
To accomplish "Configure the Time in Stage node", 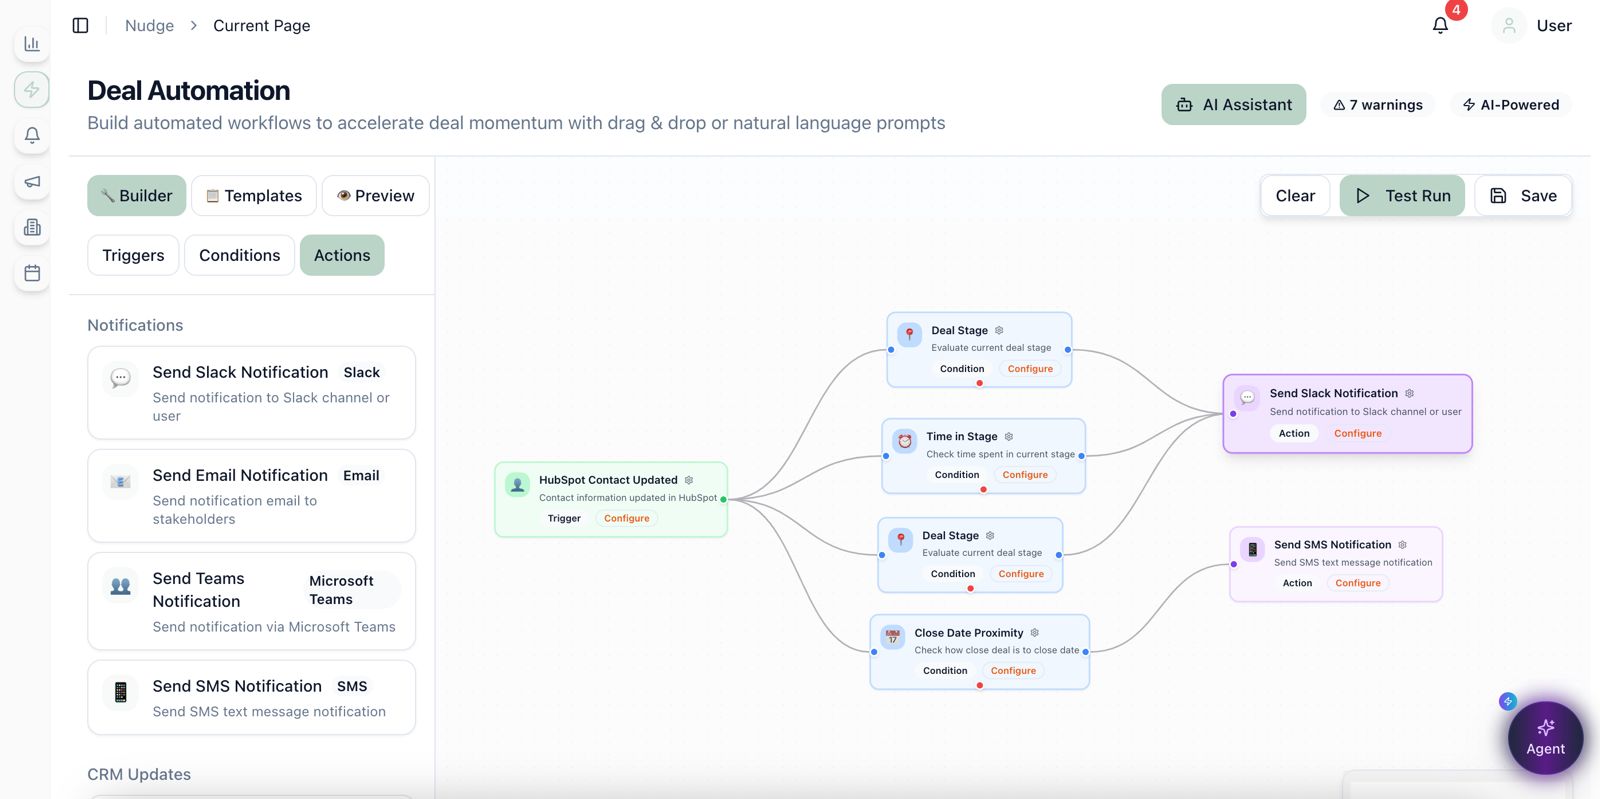I will 1025,475.
